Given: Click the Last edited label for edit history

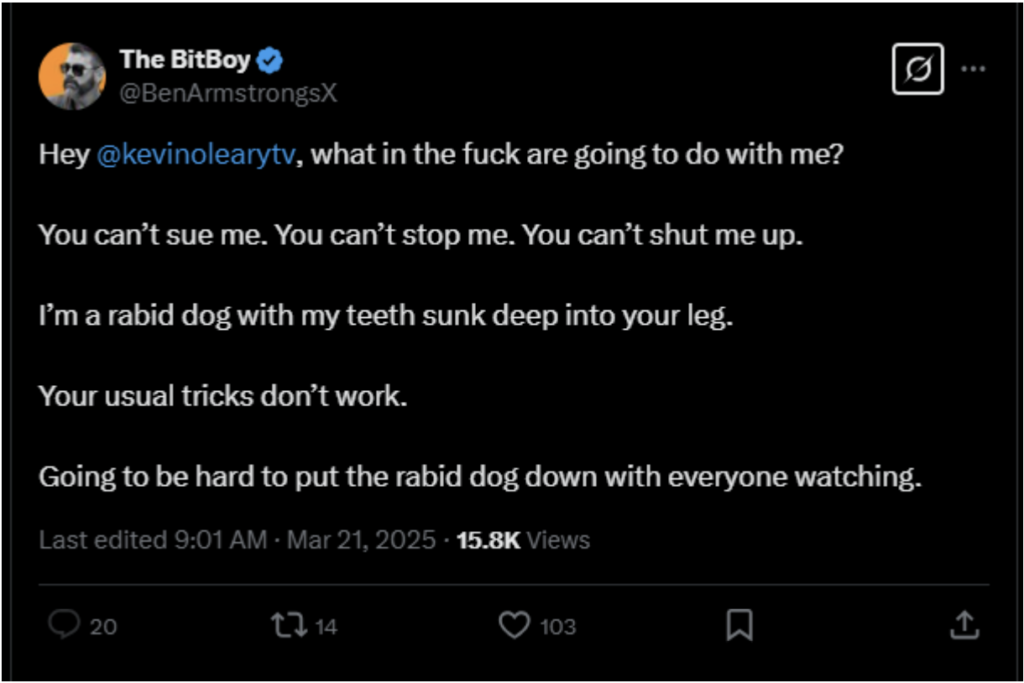Looking at the screenshot, I should point(101,540).
